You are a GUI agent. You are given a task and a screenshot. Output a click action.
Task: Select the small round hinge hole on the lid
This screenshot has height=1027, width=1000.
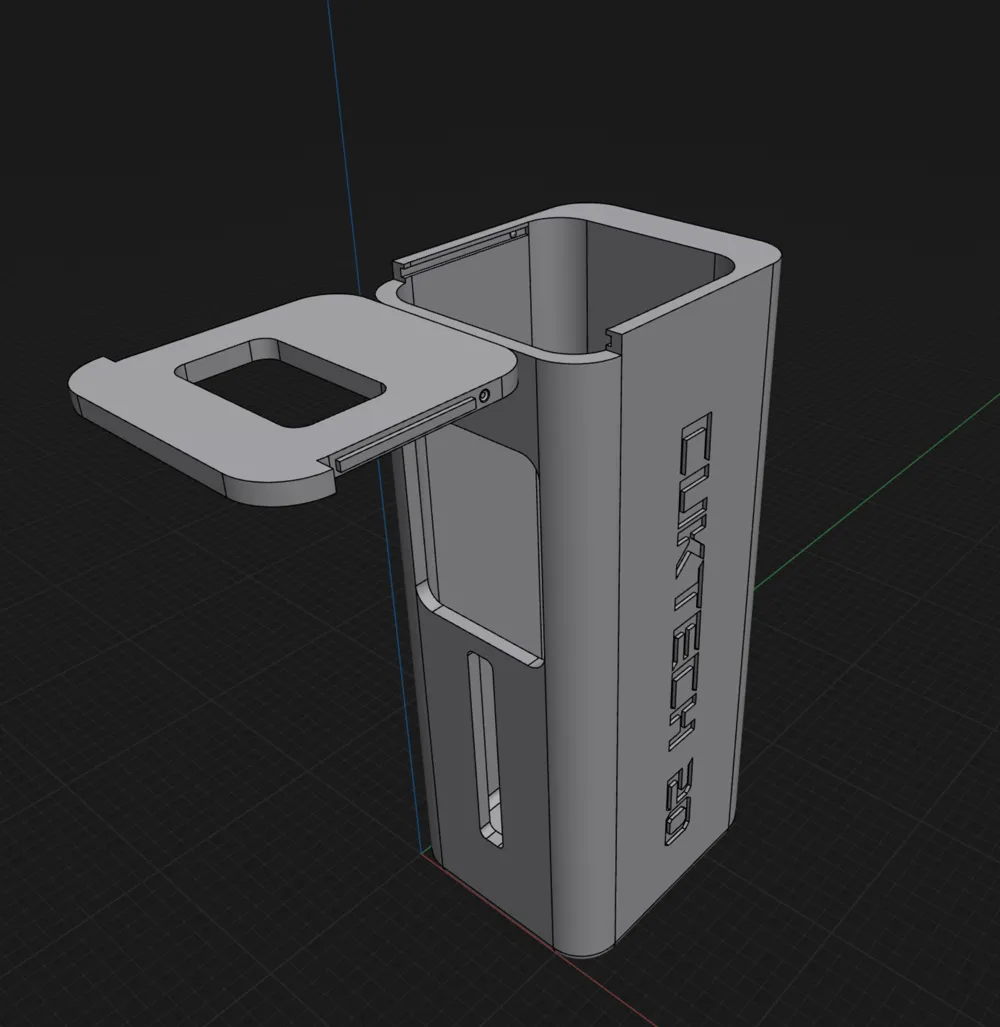(x=484, y=396)
